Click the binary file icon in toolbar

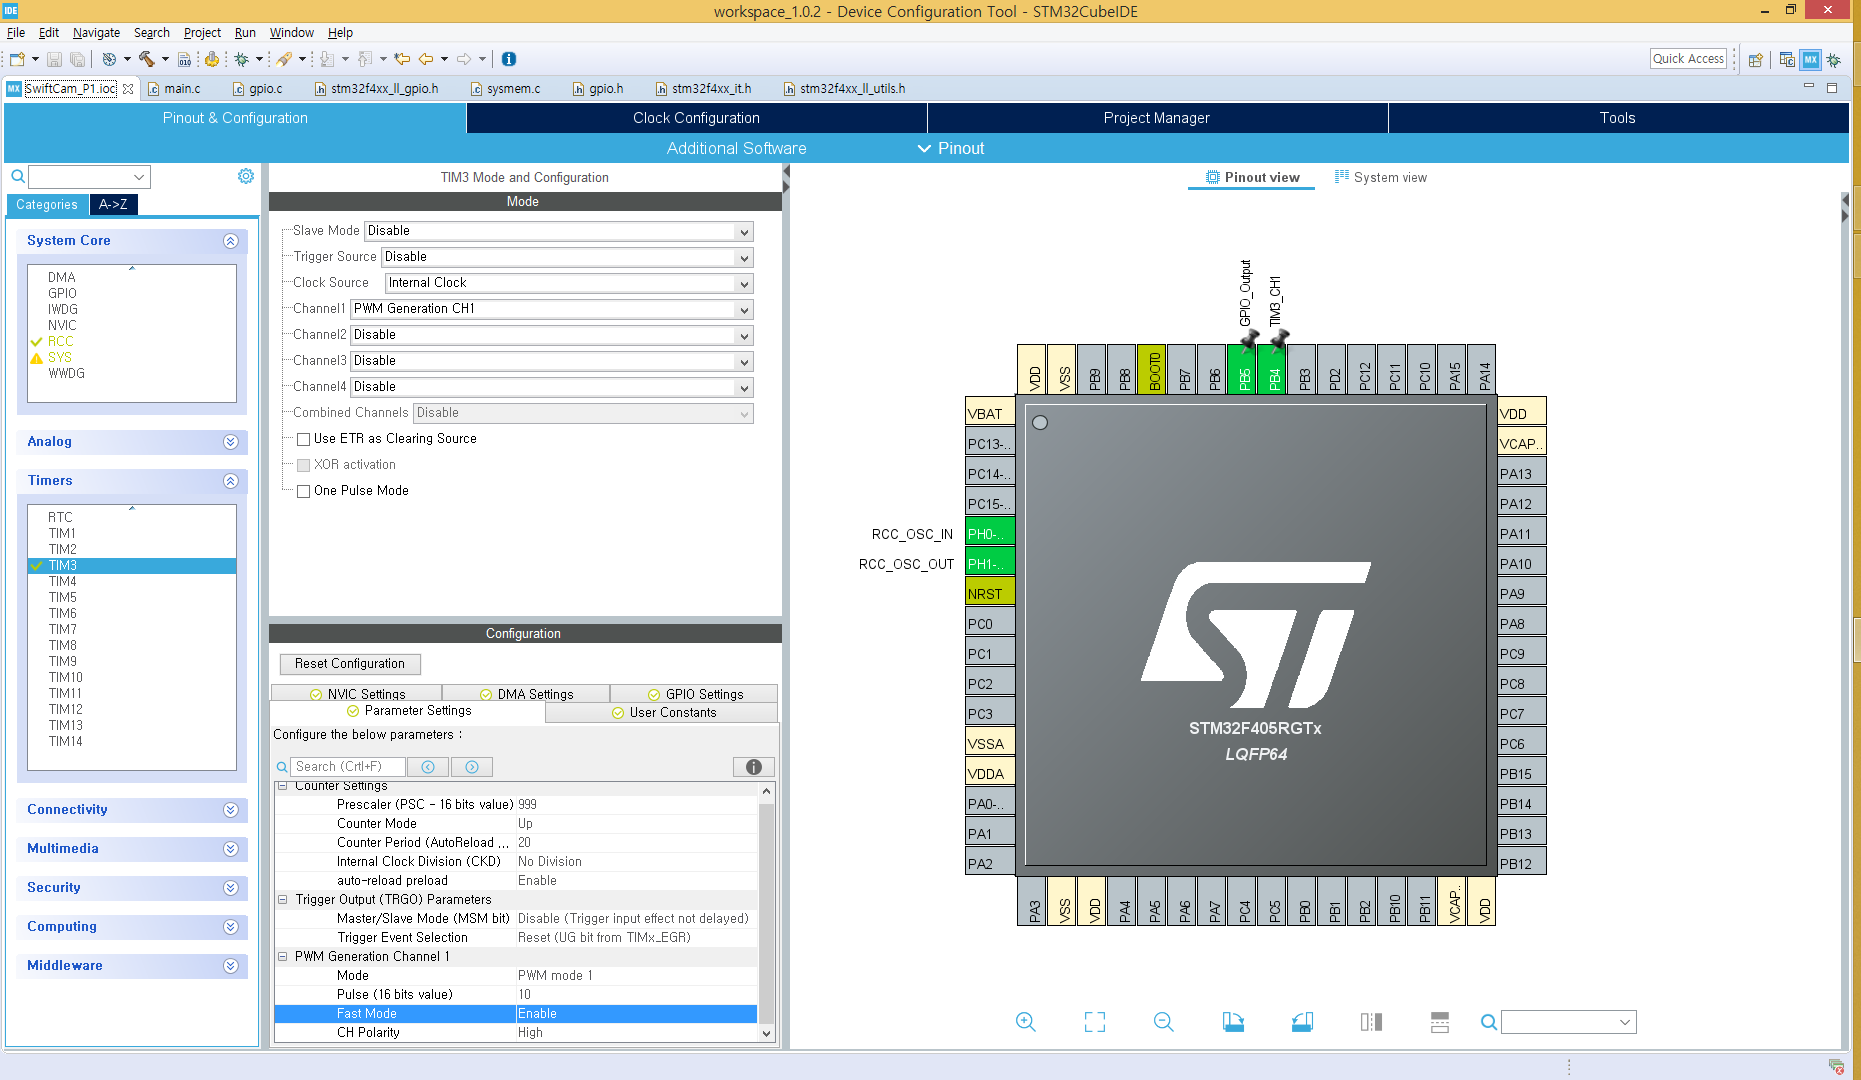click(184, 59)
